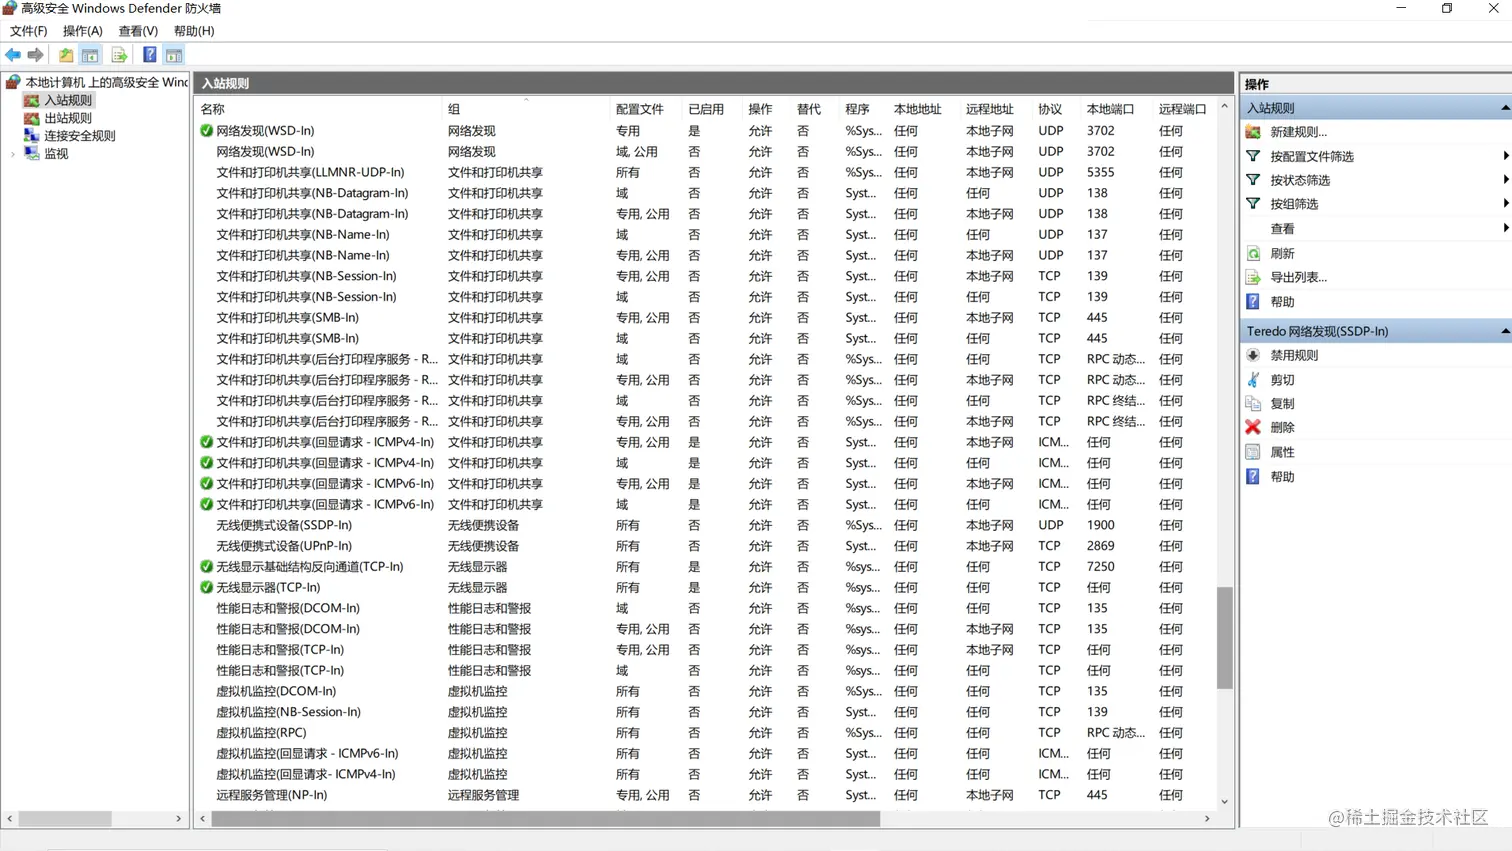Select the 无线便携式设备(SSDP-In) rule row
Screen dimensions: 1512x851
click(706, 526)
